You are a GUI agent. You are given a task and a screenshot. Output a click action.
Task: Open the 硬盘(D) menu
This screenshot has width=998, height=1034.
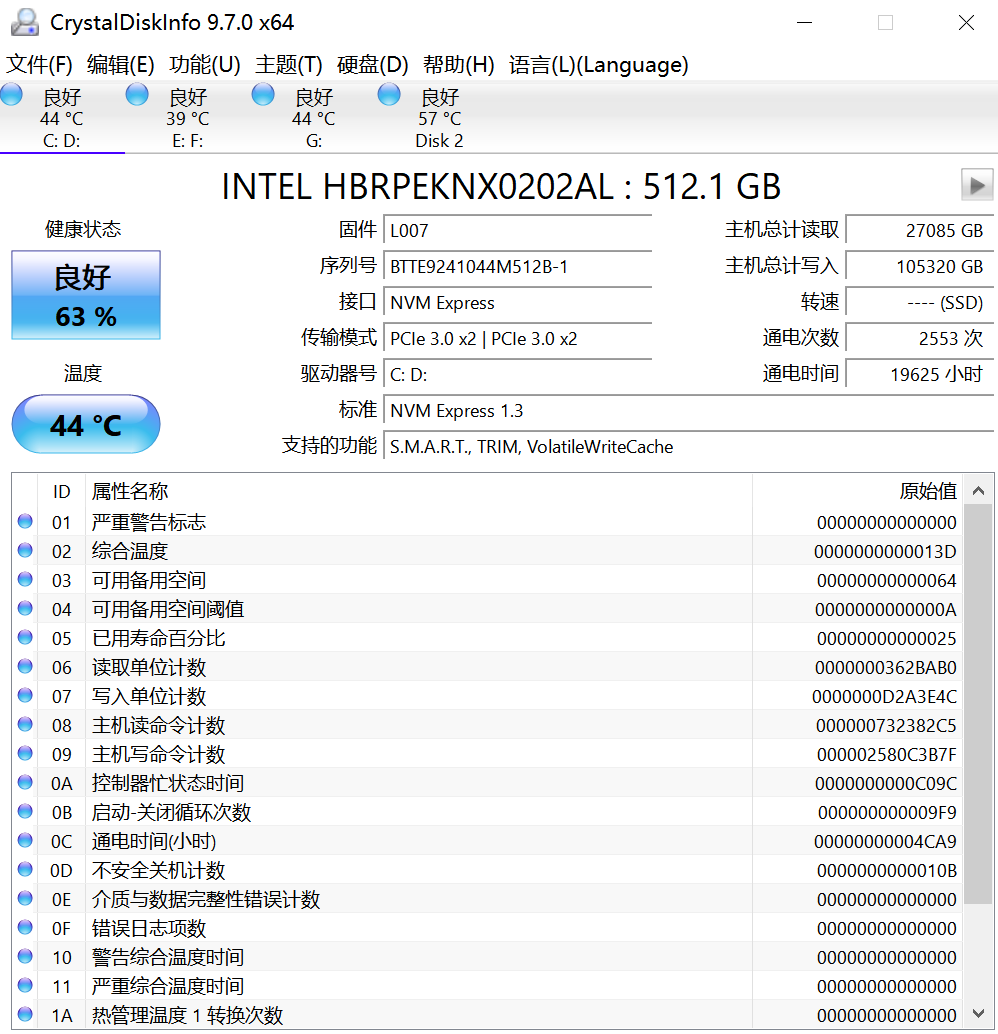point(373,65)
